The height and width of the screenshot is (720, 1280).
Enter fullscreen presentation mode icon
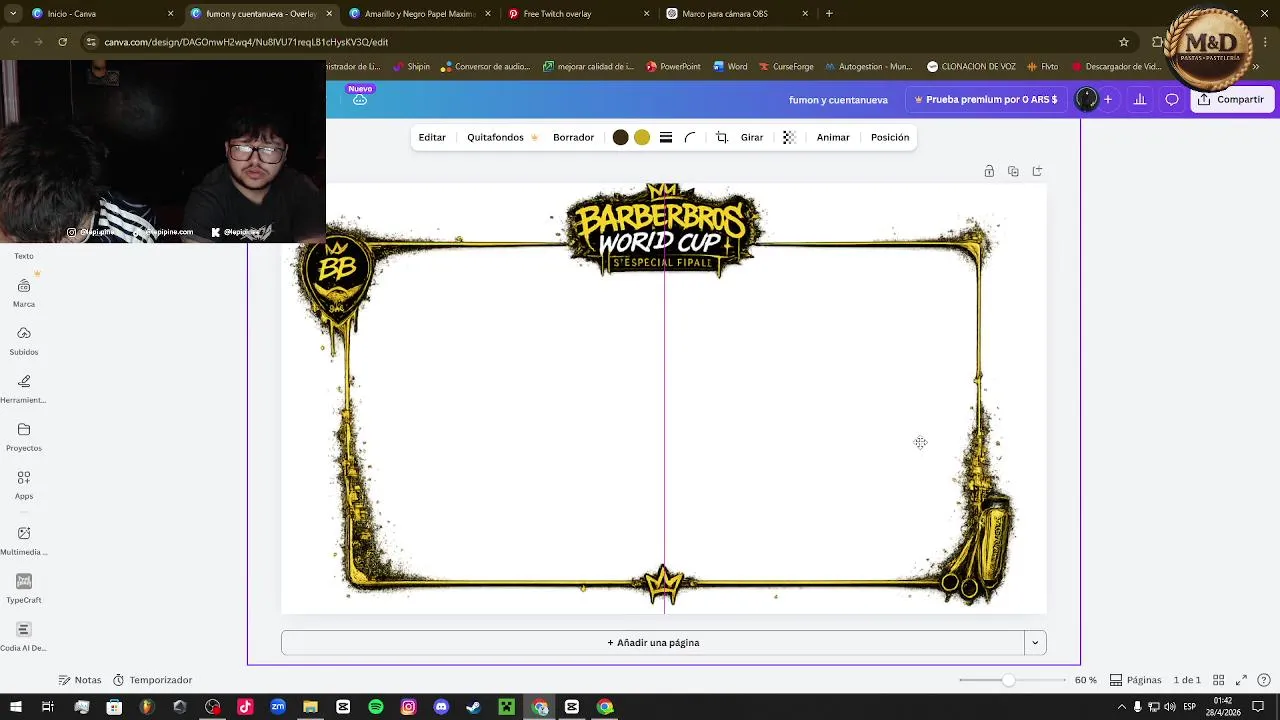point(1241,680)
